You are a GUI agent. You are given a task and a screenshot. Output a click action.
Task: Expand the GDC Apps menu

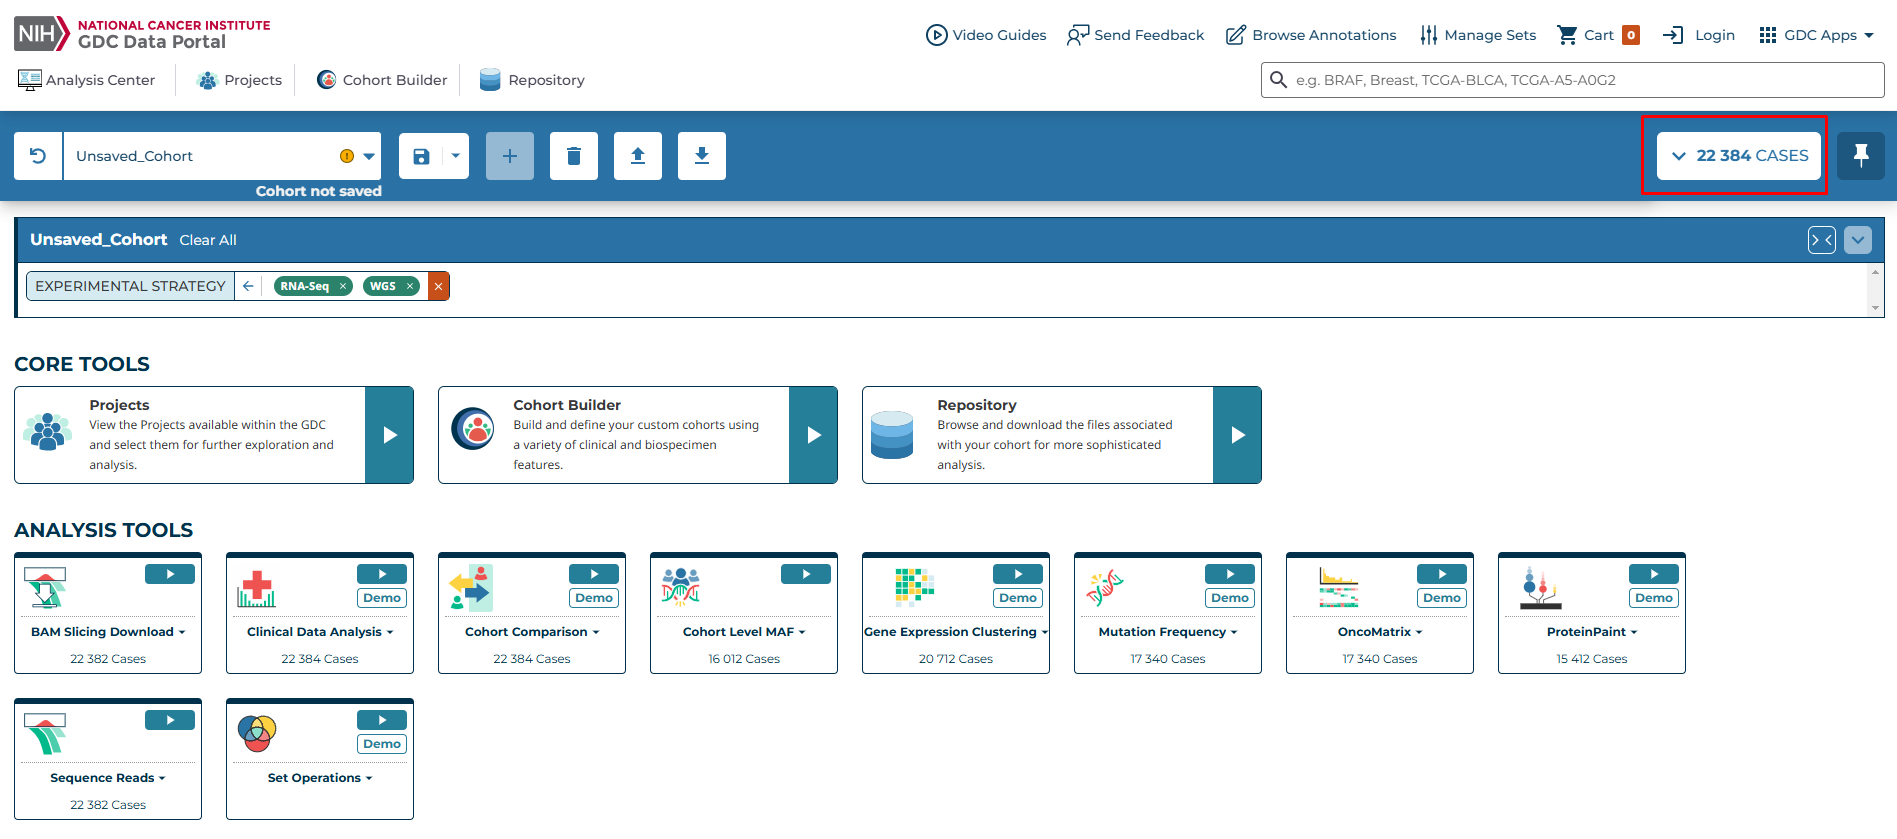pos(1816,35)
